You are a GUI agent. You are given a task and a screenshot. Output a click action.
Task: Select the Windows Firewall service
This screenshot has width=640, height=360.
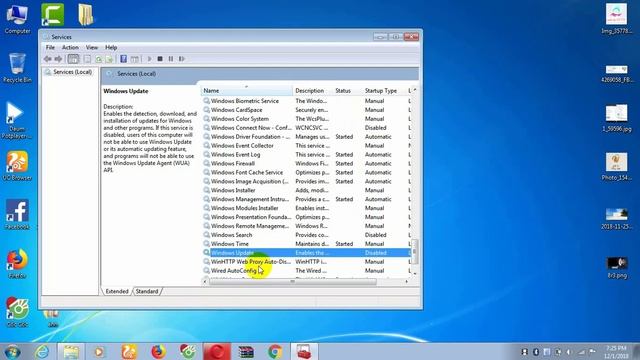pyautogui.click(x=306, y=164)
